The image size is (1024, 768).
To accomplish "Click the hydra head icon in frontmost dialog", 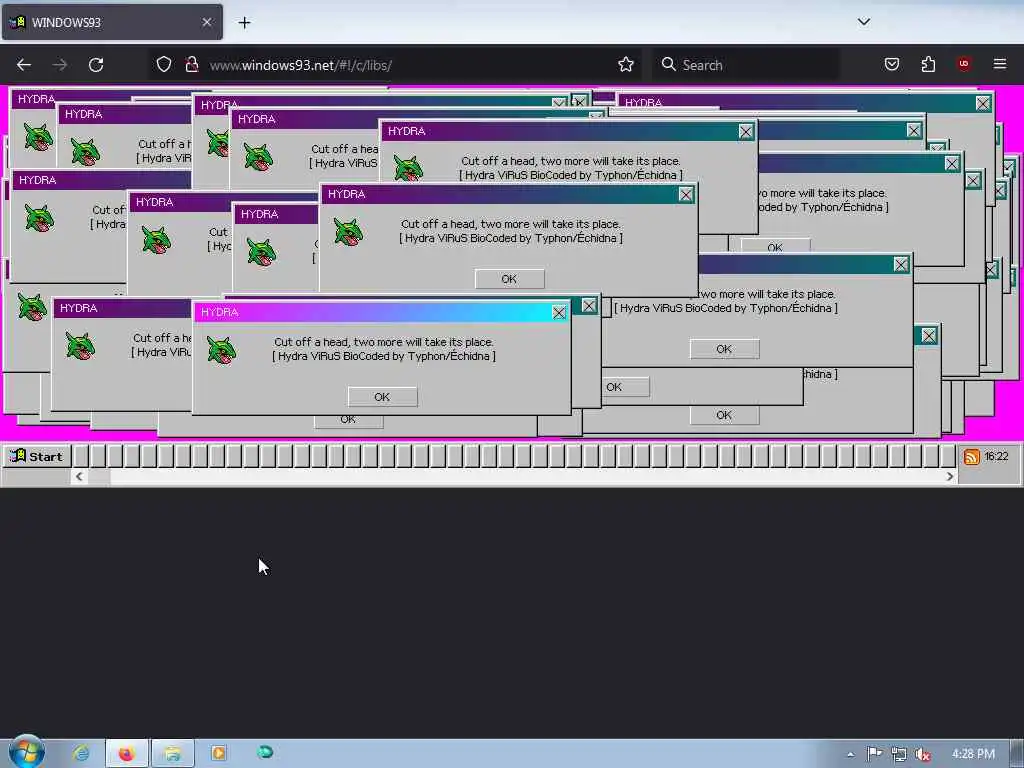I will click(221, 350).
